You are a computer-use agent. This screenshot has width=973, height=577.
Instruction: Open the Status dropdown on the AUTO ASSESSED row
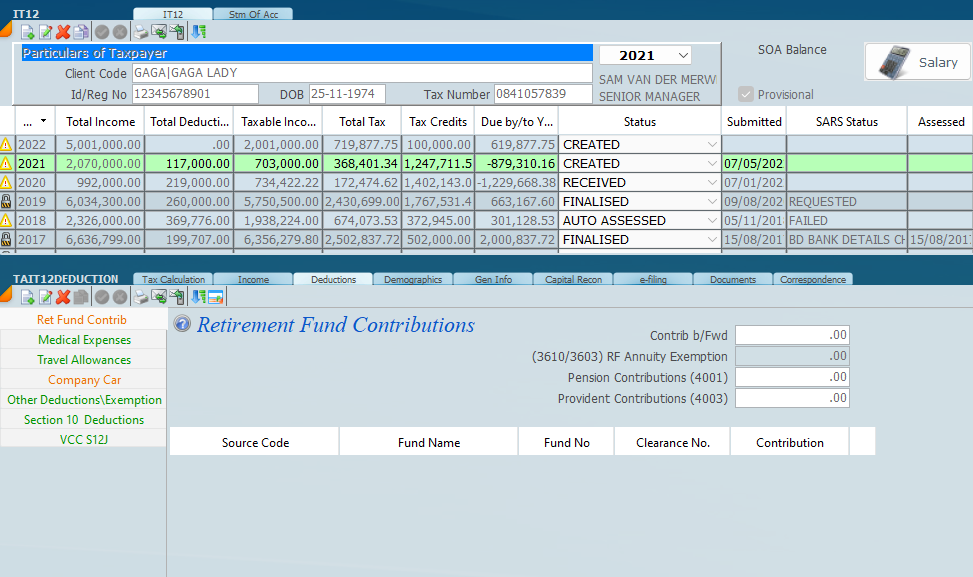[x=712, y=221]
